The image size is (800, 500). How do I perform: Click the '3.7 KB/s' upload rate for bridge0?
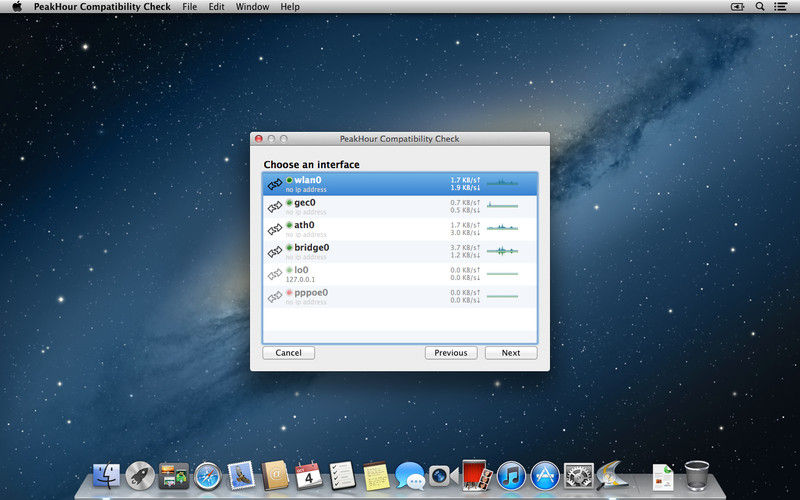click(x=465, y=247)
